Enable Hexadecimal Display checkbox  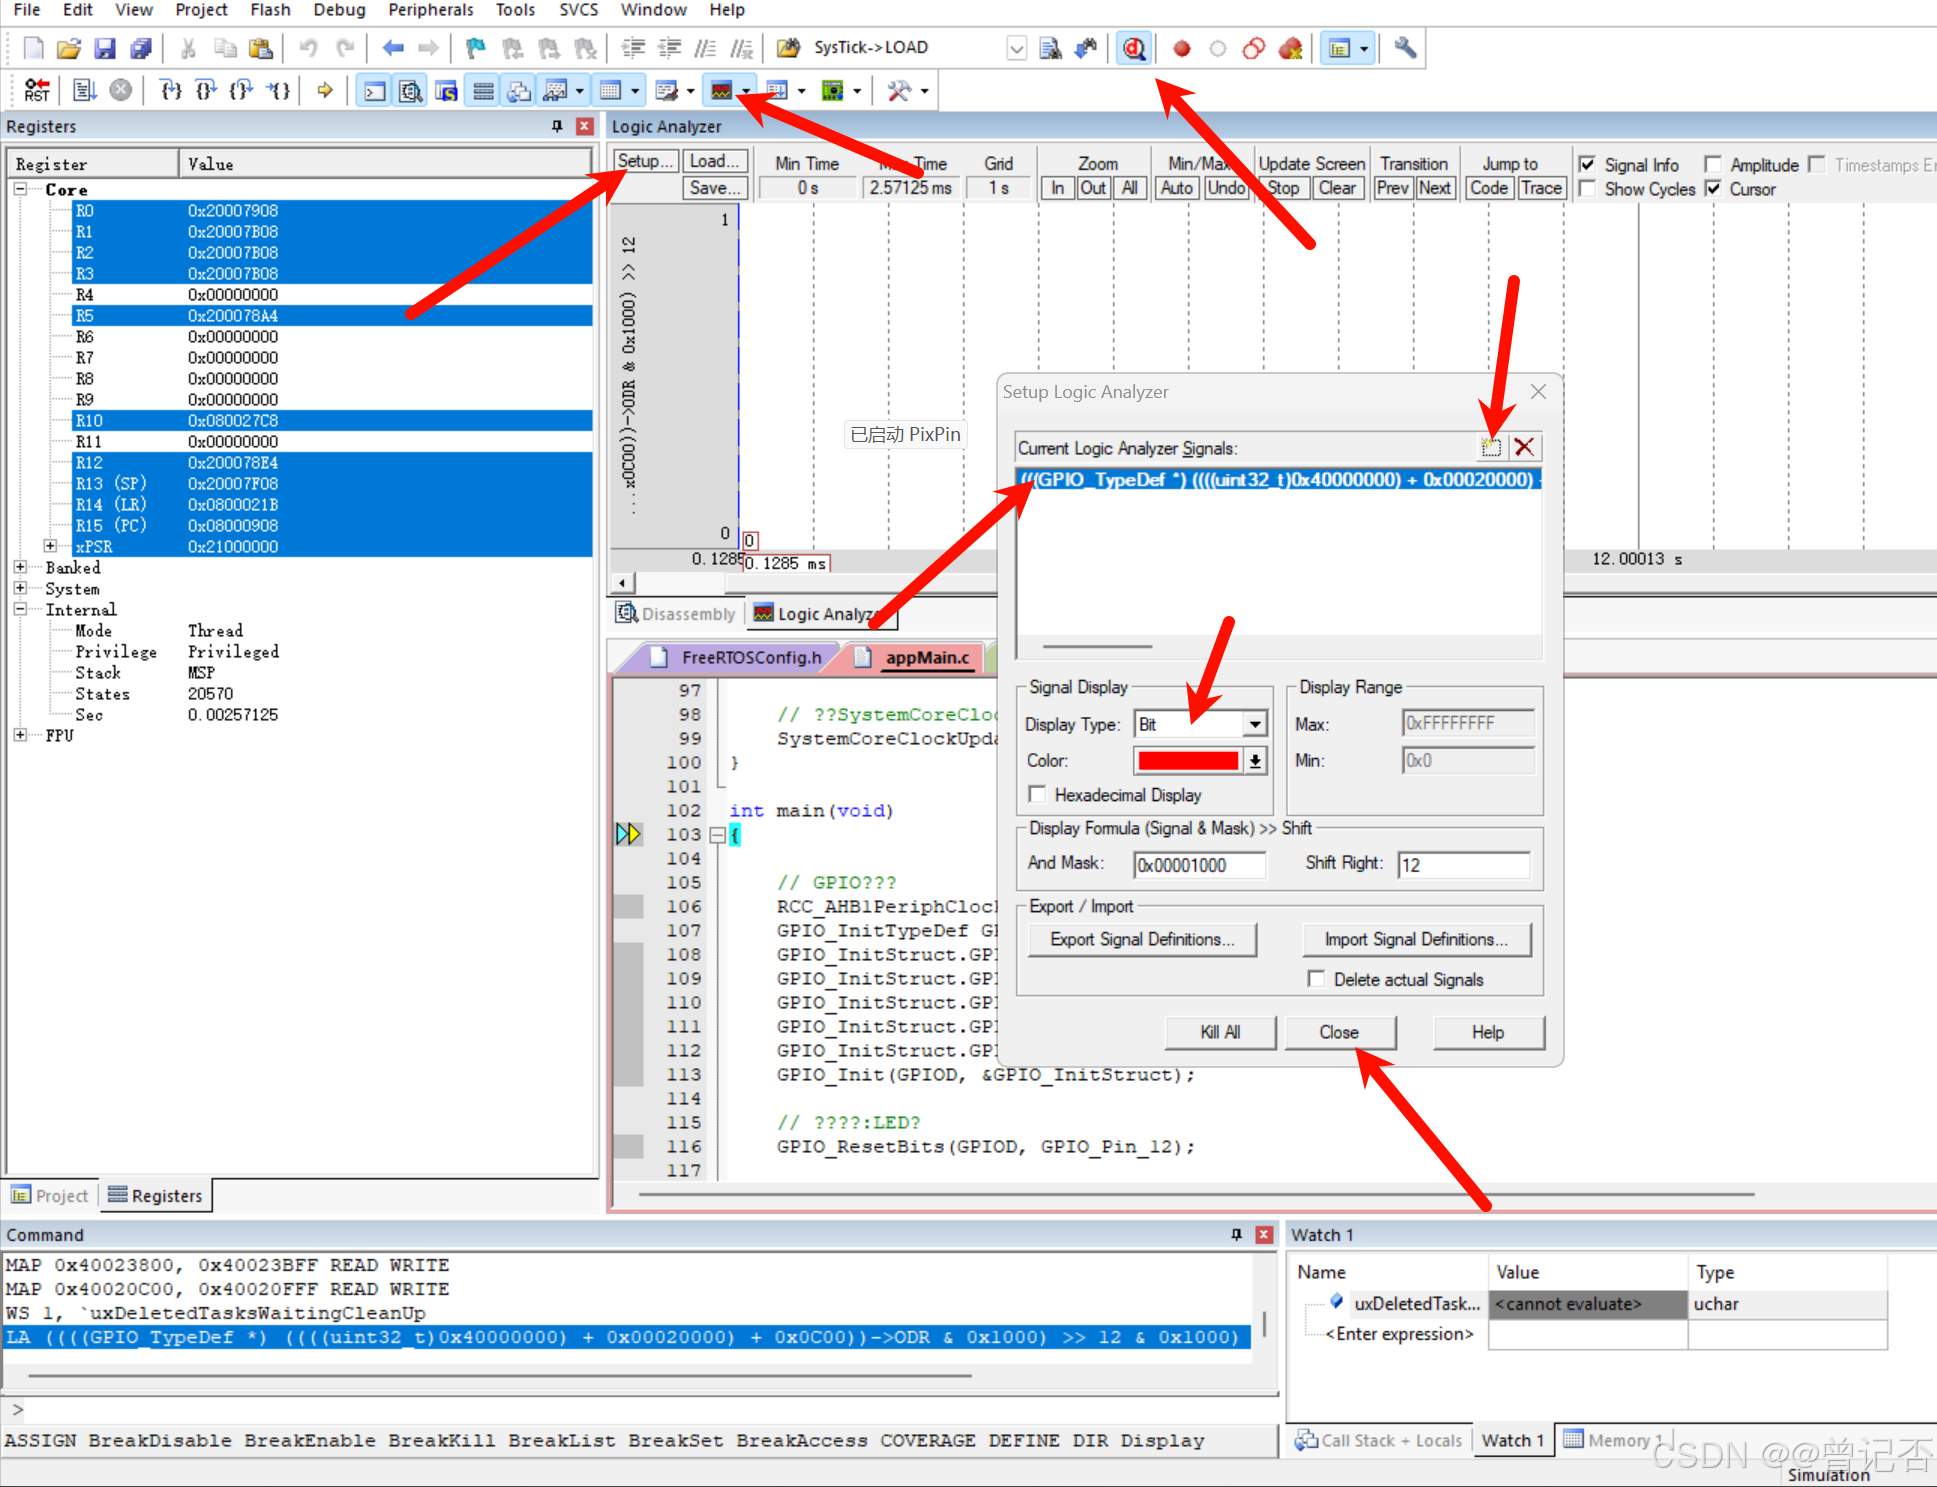(1038, 794)
